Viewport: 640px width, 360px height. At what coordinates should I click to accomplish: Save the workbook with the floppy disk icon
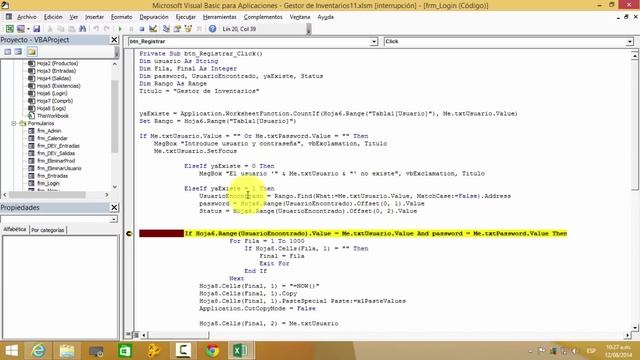[37, 29]
